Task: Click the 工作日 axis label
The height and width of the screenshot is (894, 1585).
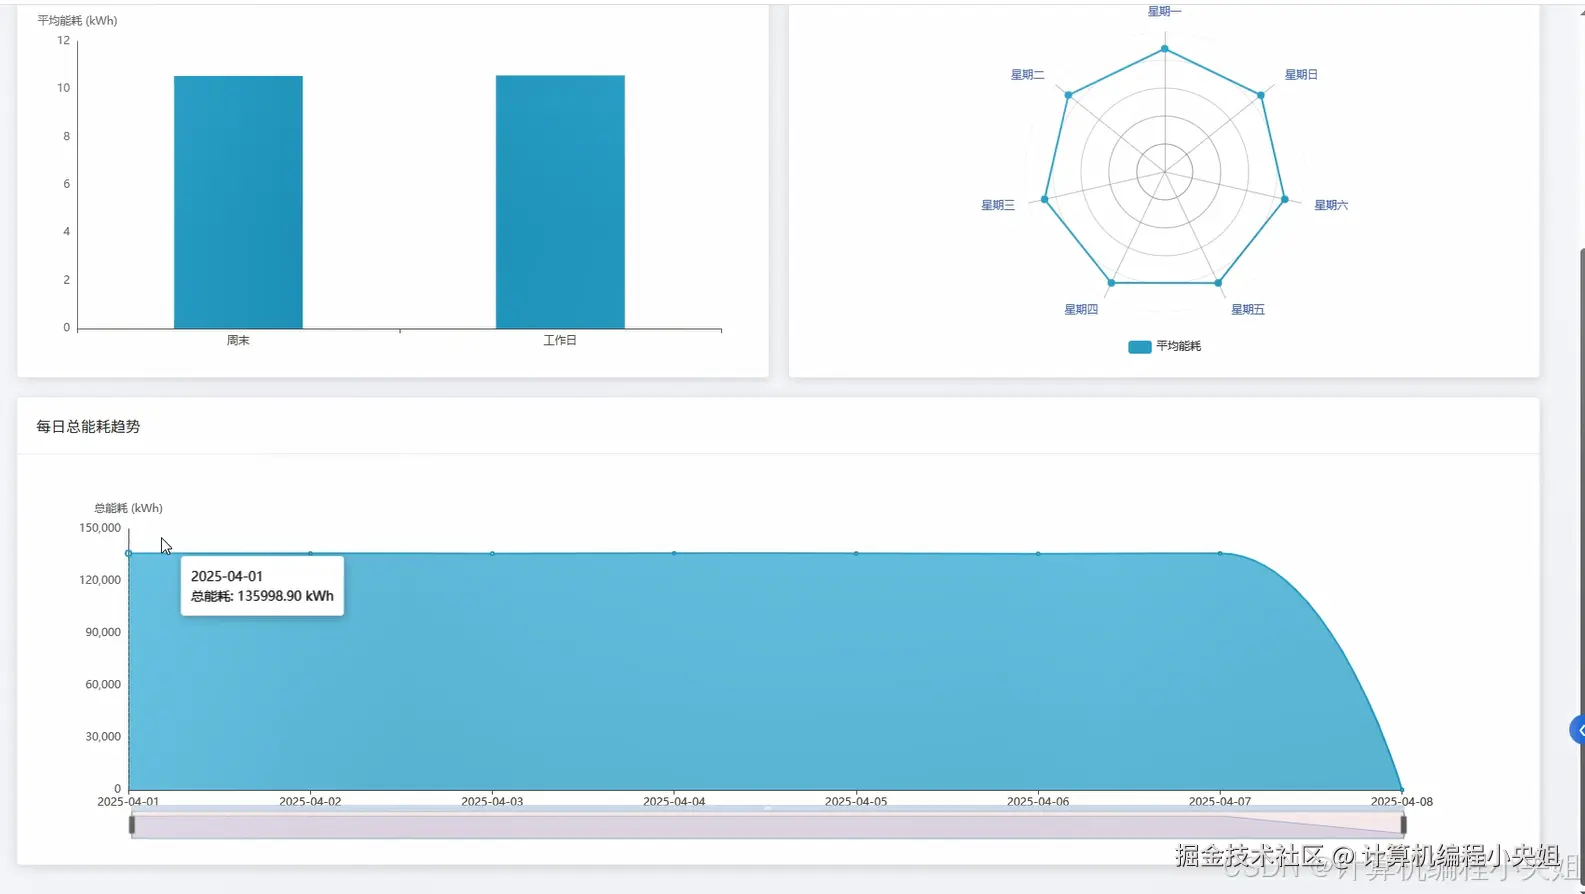Action: coord(560,341)
